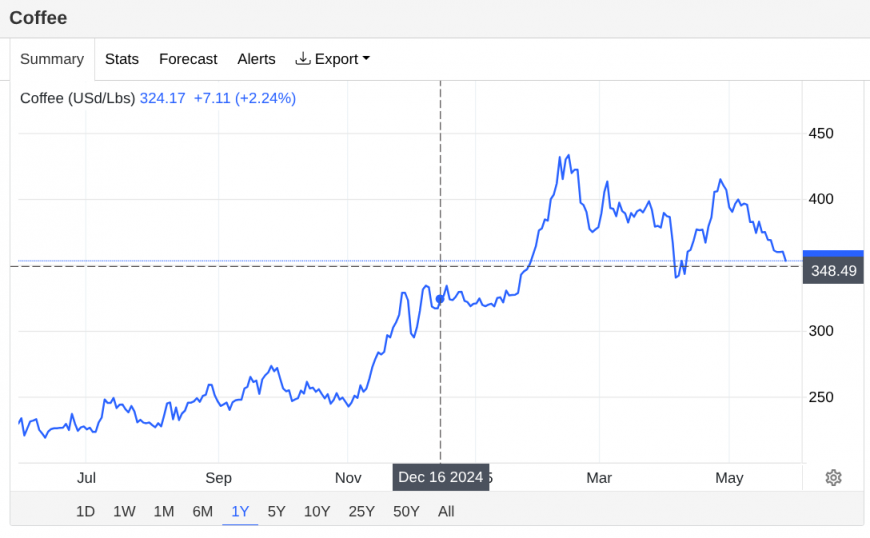Open the Export dropdown menu

[332, 59]
